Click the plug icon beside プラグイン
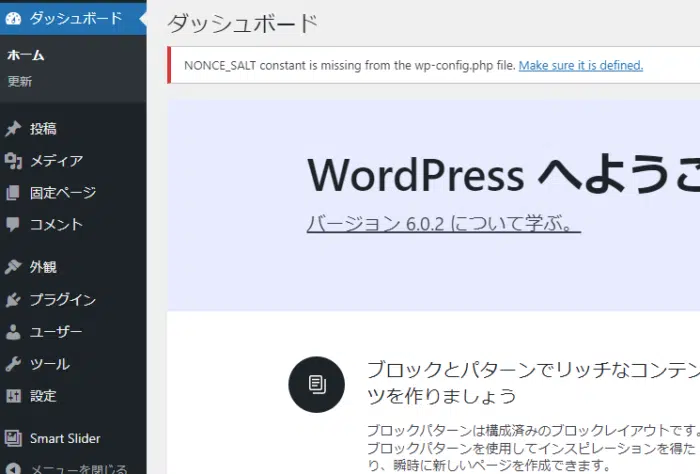The image size is (700, 474). point(13,300)
